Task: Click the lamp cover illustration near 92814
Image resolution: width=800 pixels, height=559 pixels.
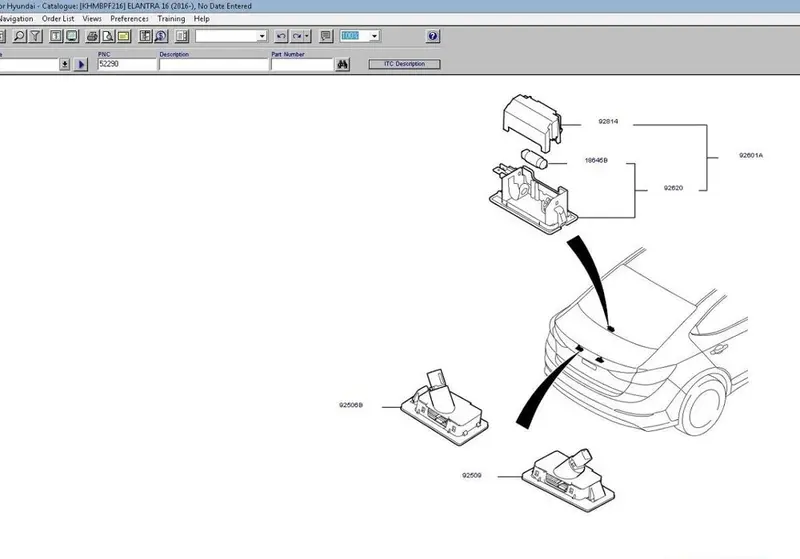Action: click(532, 122)
